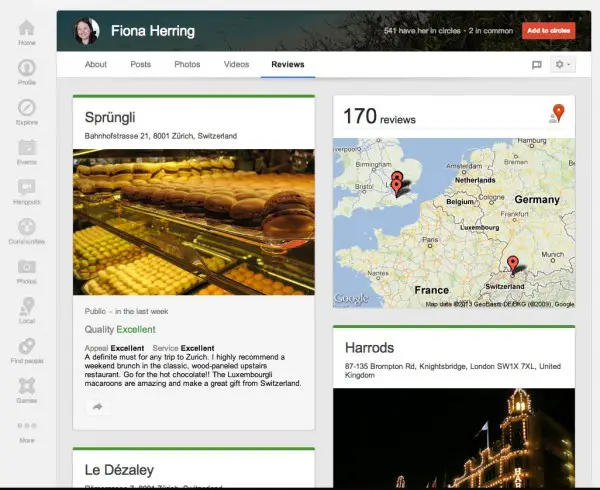Click the Sprüngli macaroons photo

tap(194, 222)
